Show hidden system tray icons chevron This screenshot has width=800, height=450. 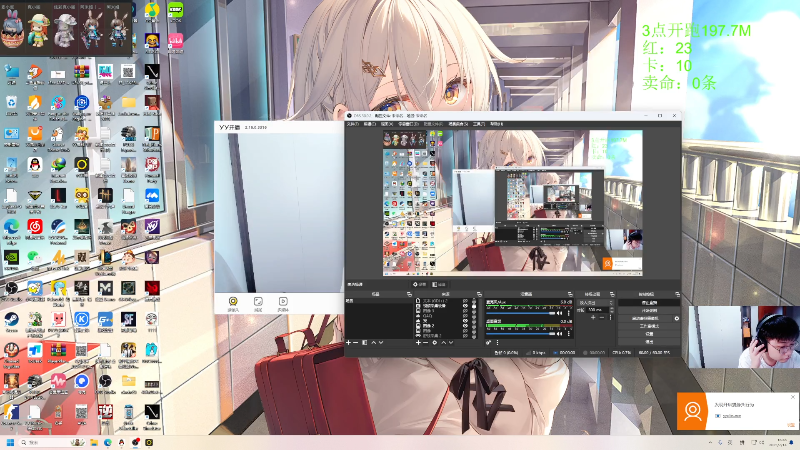(x=710, y=442)
